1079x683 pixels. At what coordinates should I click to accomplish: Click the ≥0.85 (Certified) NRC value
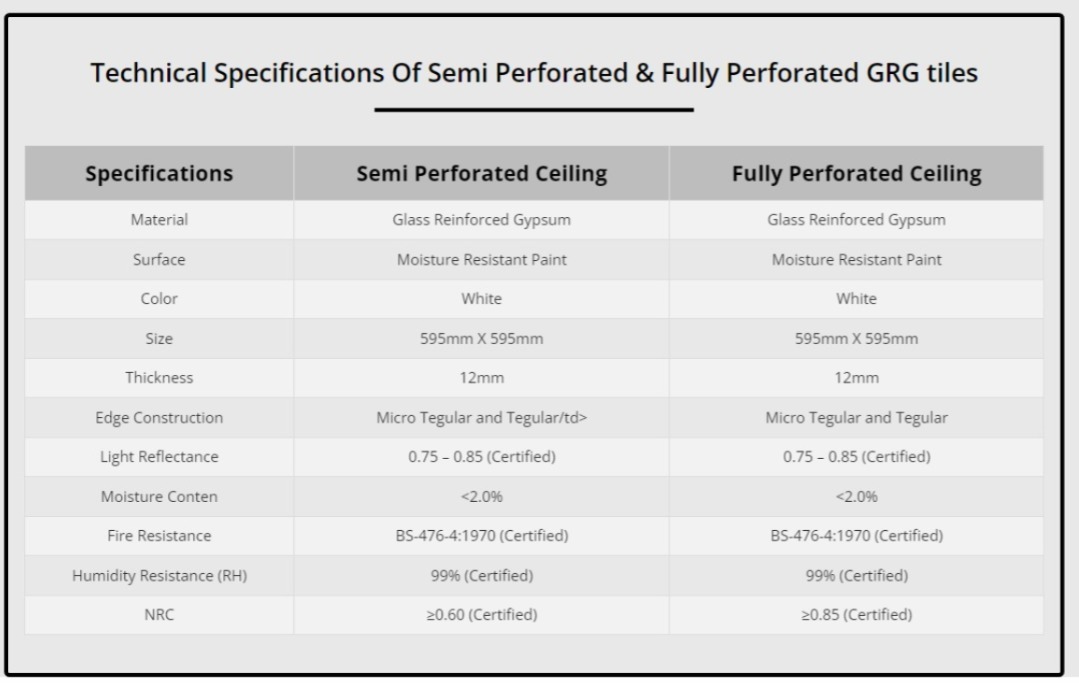(856, 615)
